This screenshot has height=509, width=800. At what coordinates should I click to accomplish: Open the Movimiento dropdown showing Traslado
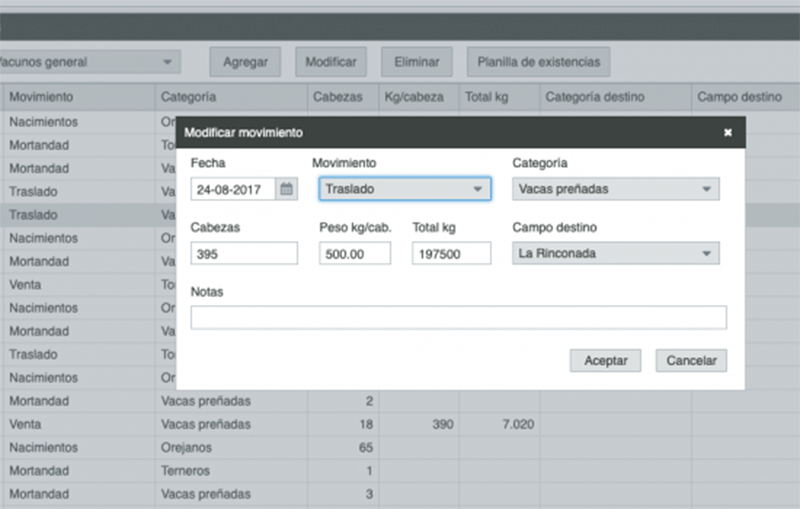pyautogui.click(x=405, y=189)
